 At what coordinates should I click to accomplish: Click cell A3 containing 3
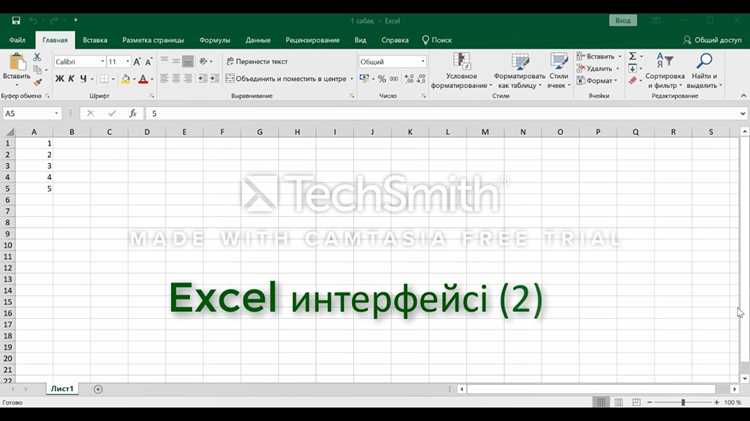pos(34,166)
